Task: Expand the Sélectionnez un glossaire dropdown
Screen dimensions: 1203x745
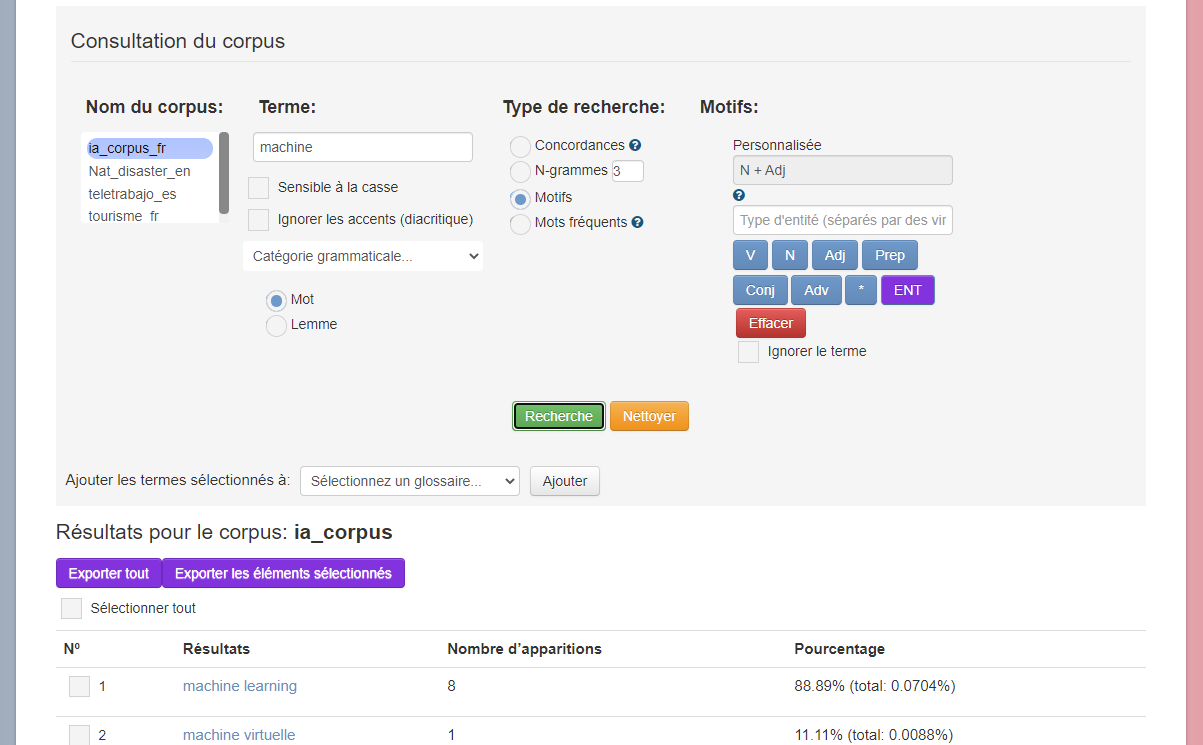Action: click(409, 481)
